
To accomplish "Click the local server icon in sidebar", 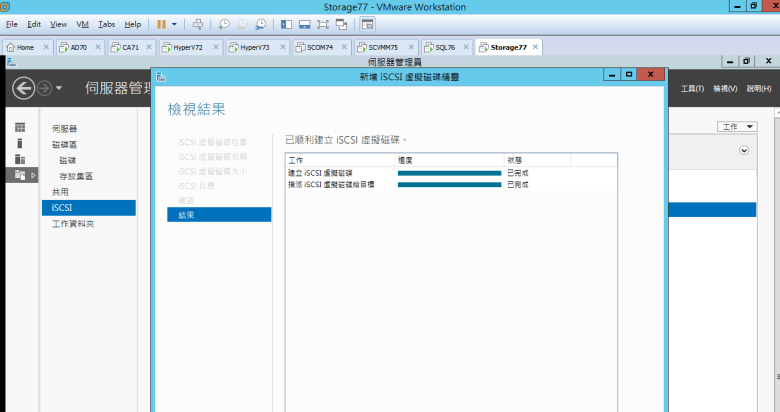I will pyautogui.click(x=20, y=143).
